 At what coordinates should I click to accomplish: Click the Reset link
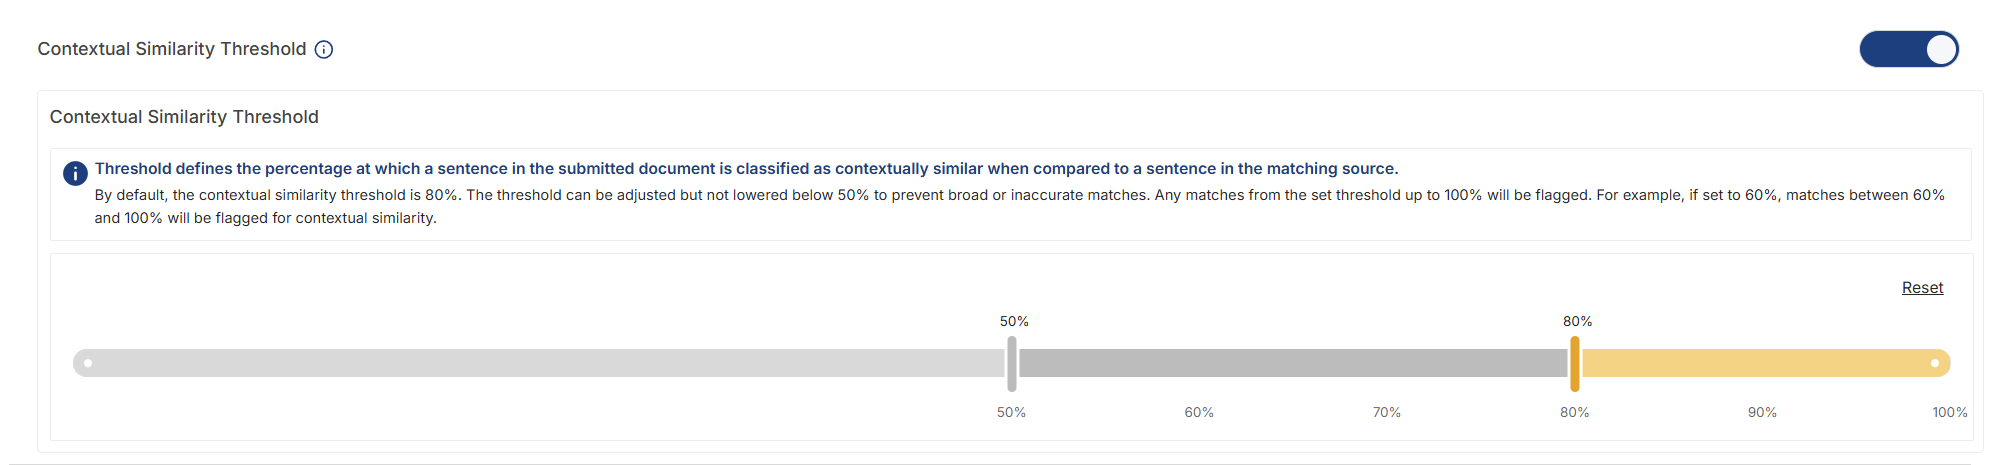tap(1922, 288)
